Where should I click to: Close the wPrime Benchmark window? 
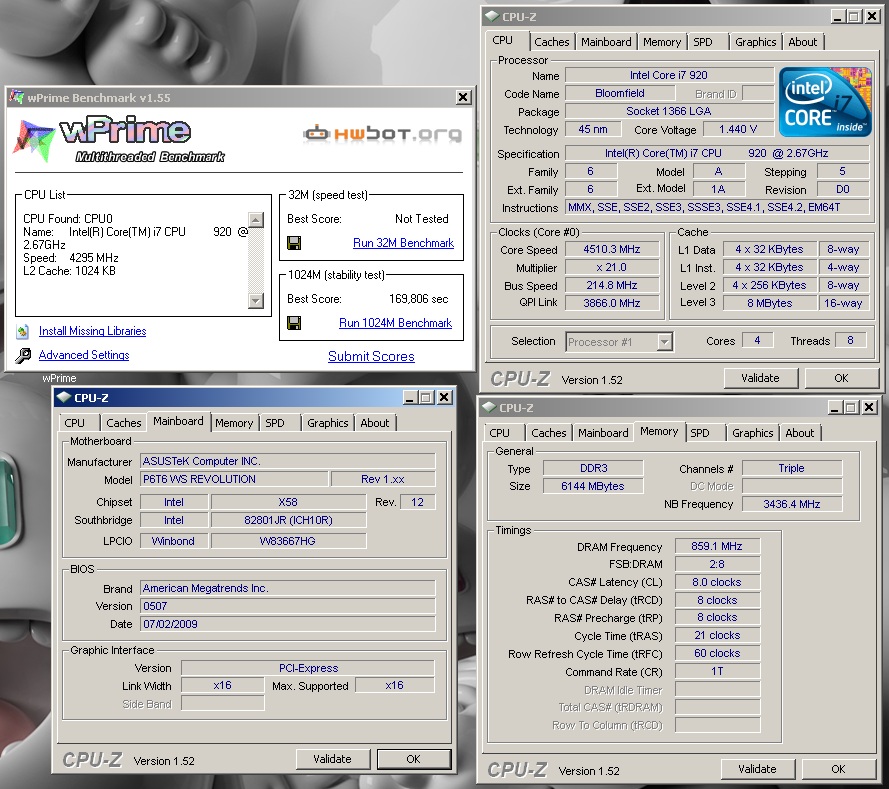click(463, 97)
